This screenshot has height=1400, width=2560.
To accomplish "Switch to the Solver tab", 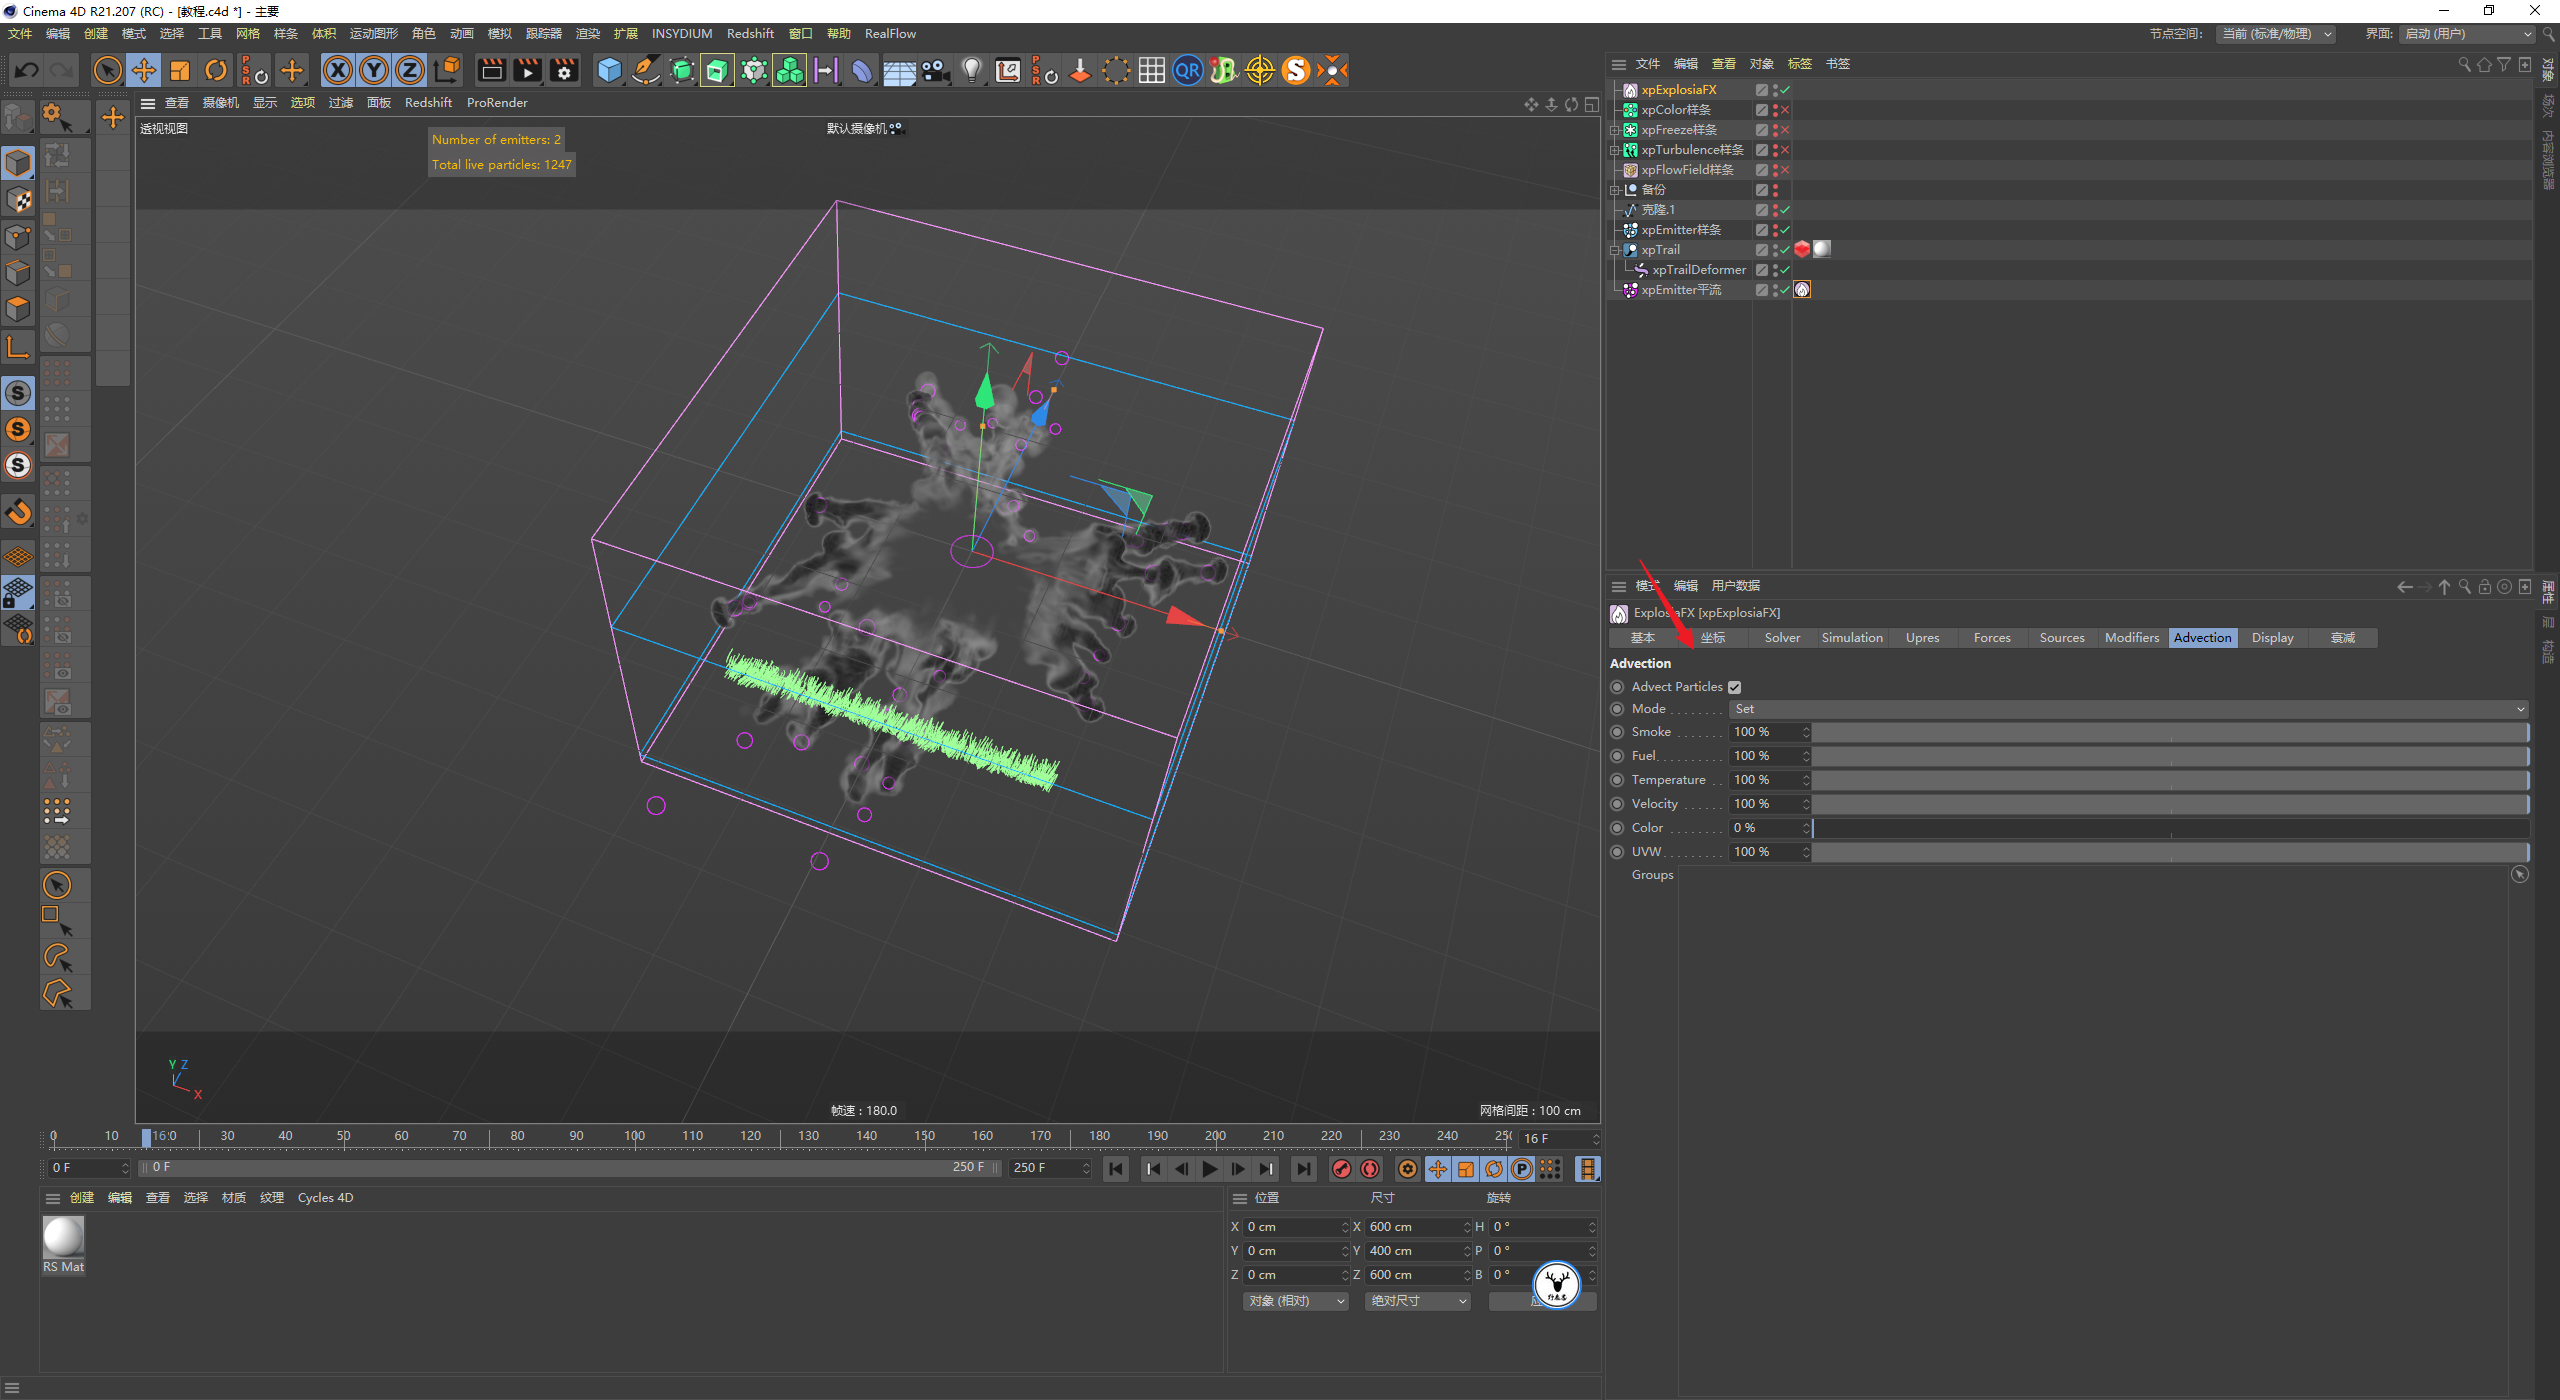I will 1781,638.
